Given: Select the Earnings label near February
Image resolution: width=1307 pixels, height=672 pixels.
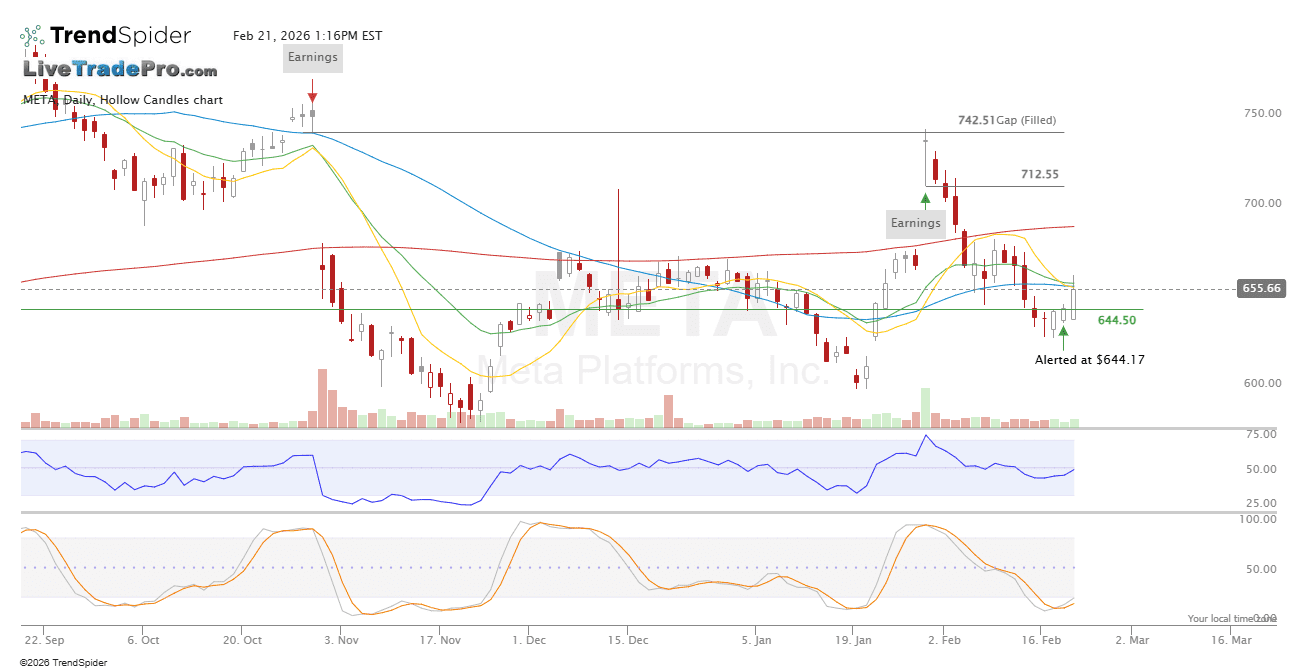Looking at the screenshot, I should [915, 224].
